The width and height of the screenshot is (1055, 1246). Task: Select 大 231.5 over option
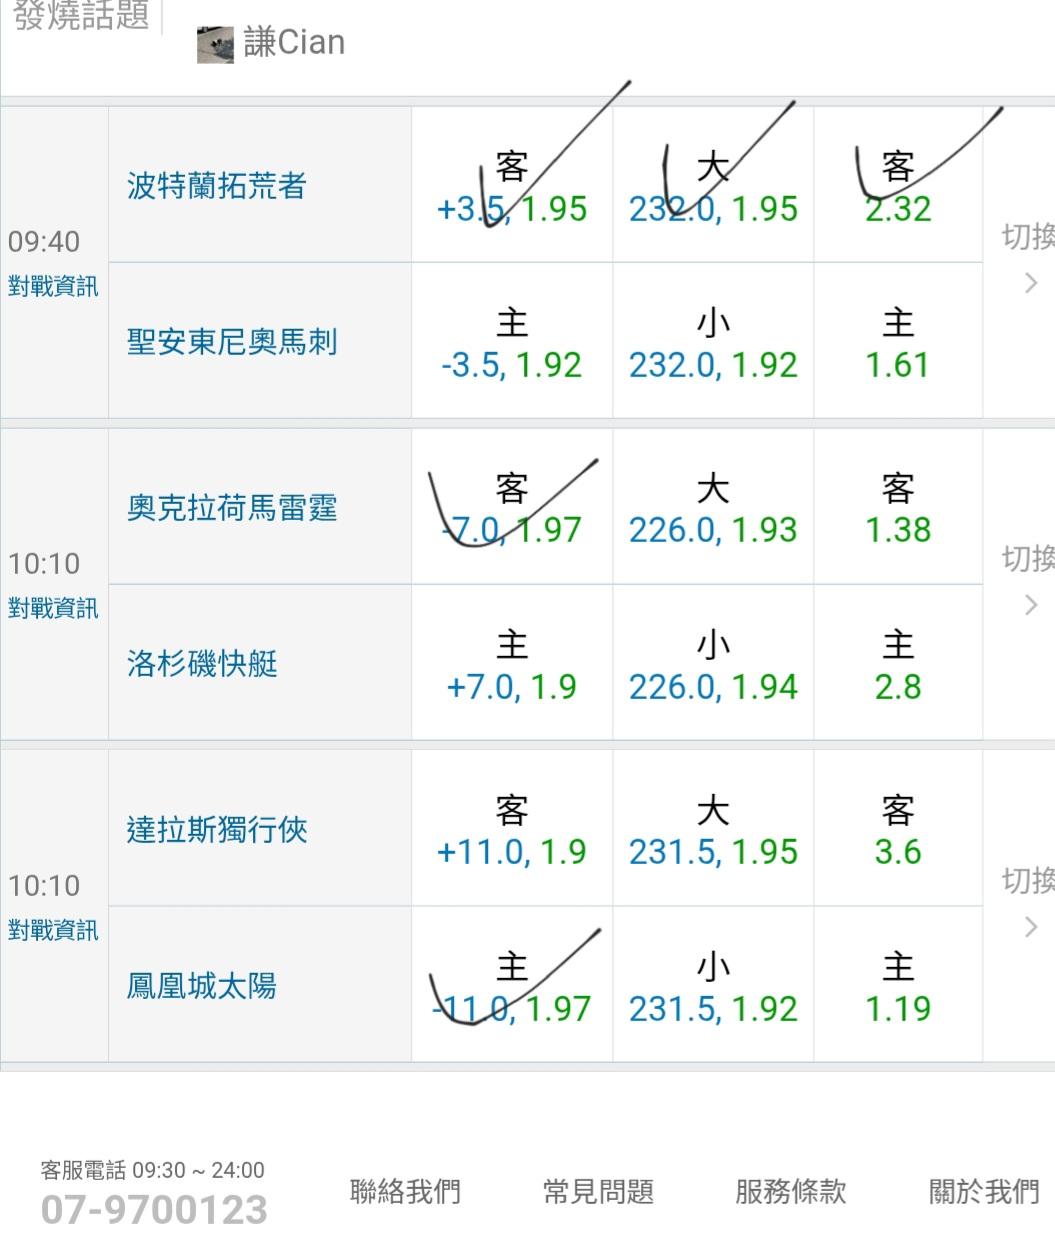[x=712, y=830]
